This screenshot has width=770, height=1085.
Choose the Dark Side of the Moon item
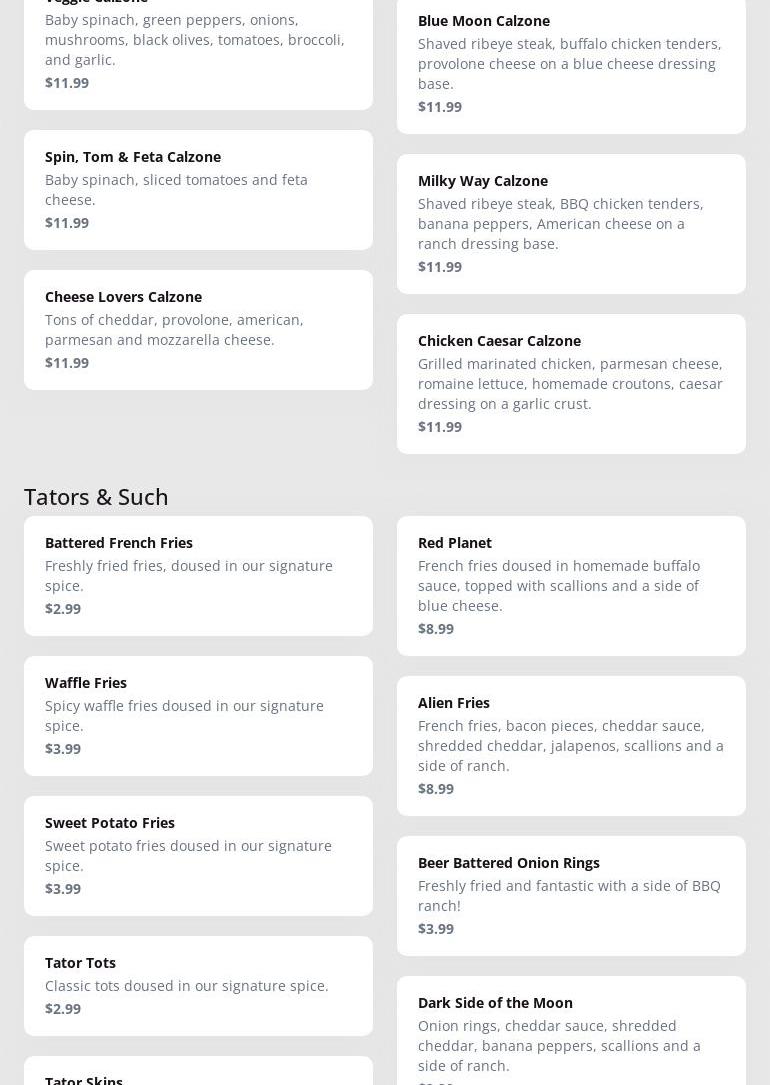point(571,1030)
